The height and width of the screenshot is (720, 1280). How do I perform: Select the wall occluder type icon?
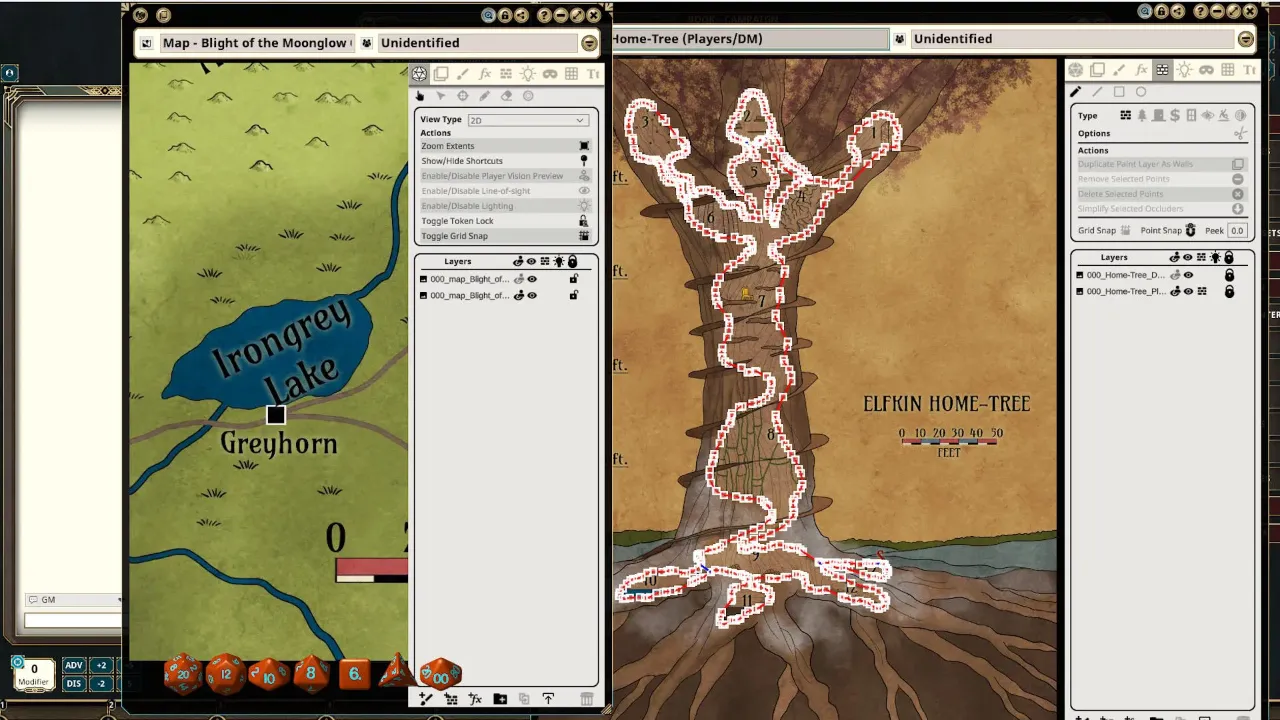tap(1125, 116)
